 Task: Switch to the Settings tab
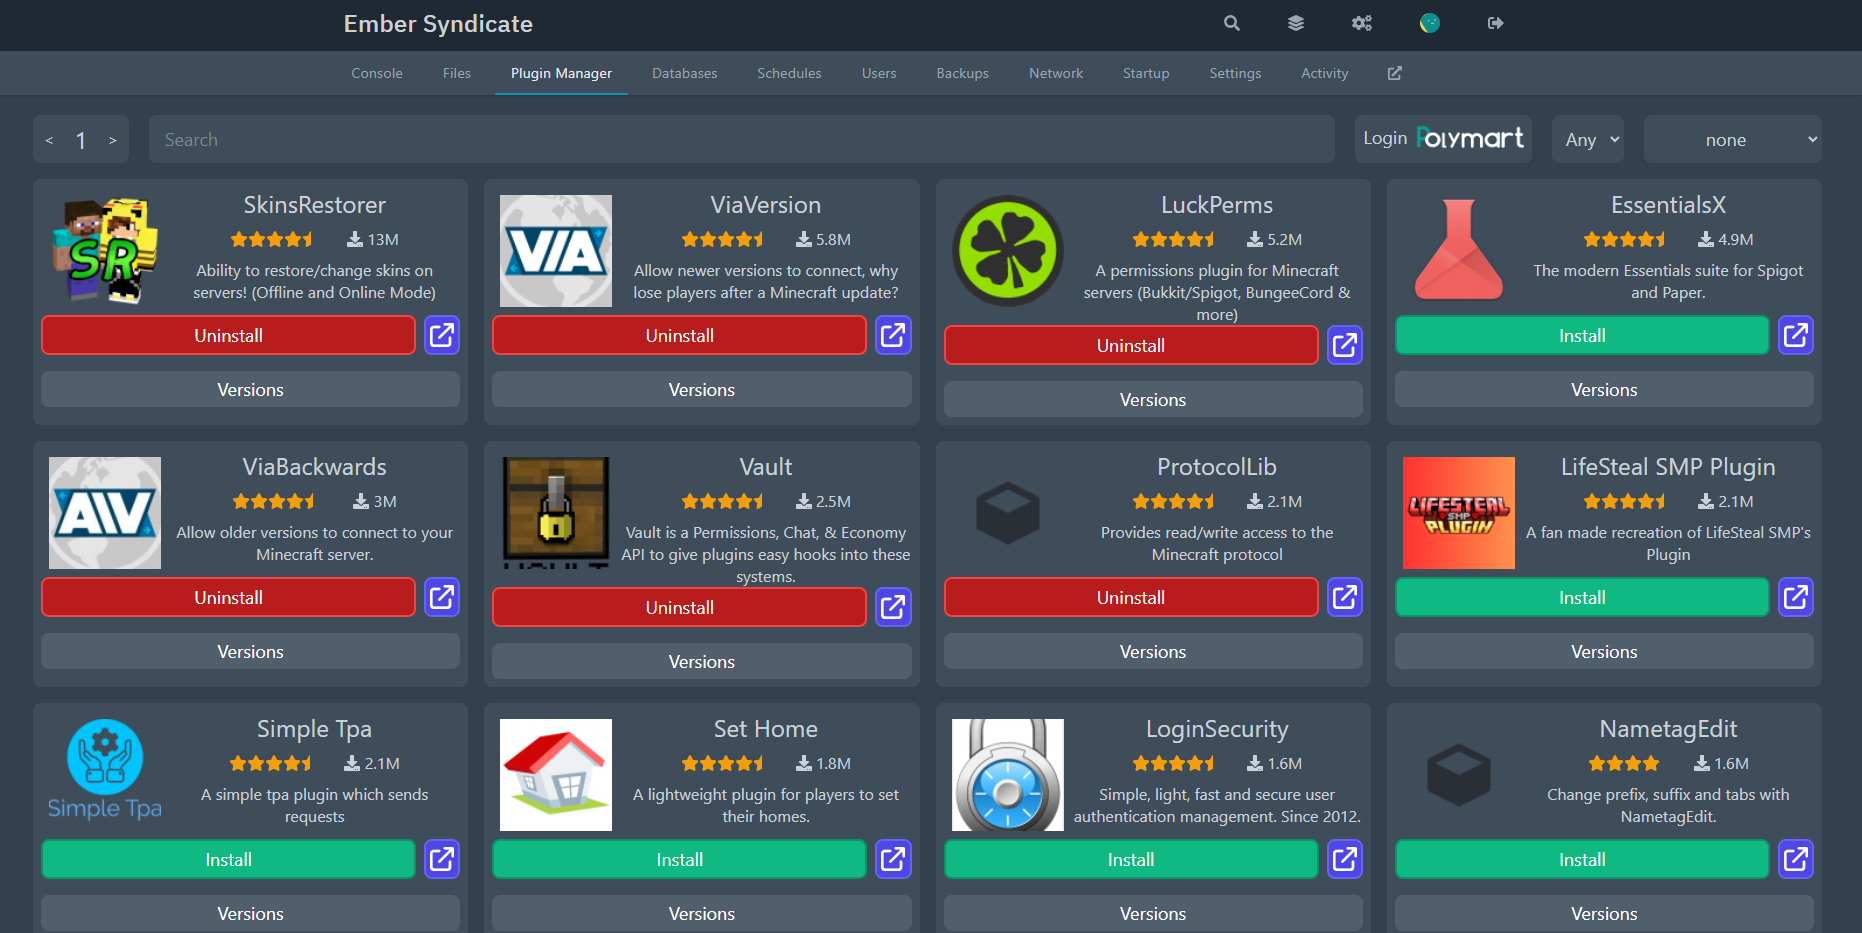click(1235, 73)
